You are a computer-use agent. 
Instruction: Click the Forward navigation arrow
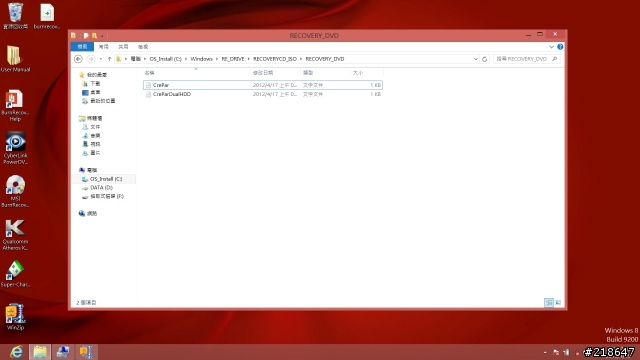pyautogui.click(x=91, y=59)
